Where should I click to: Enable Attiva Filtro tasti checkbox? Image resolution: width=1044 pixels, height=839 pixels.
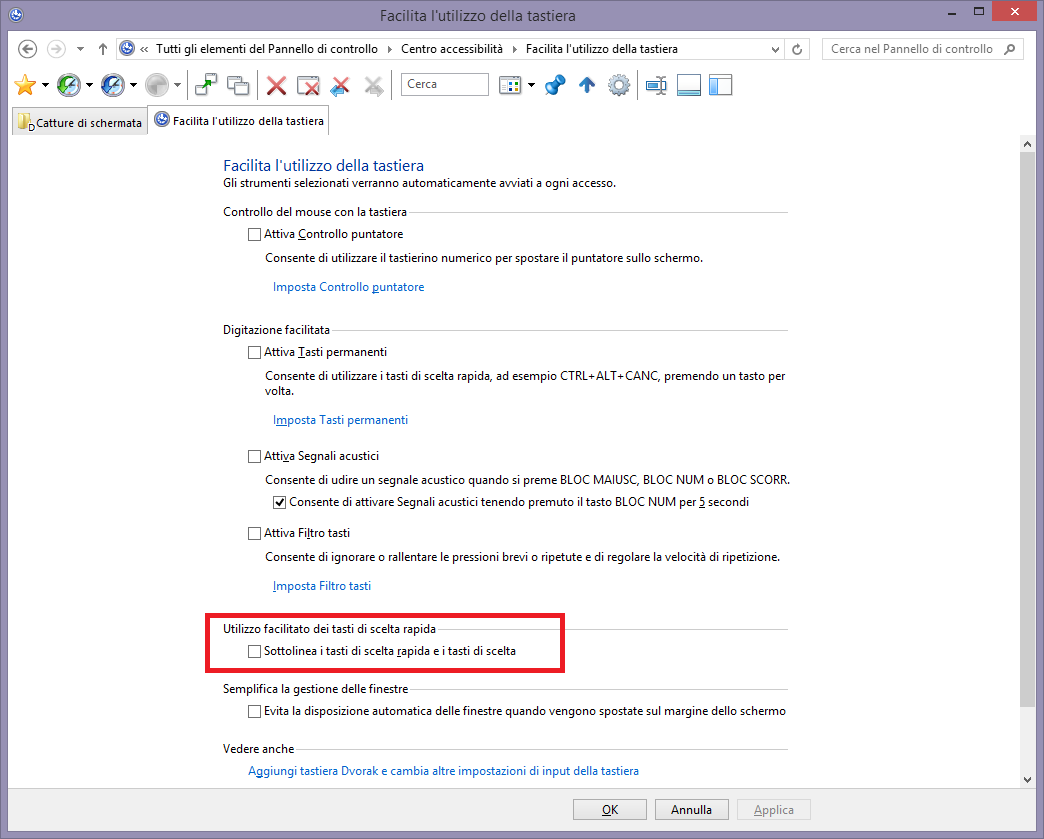click(x=254, y=533)
